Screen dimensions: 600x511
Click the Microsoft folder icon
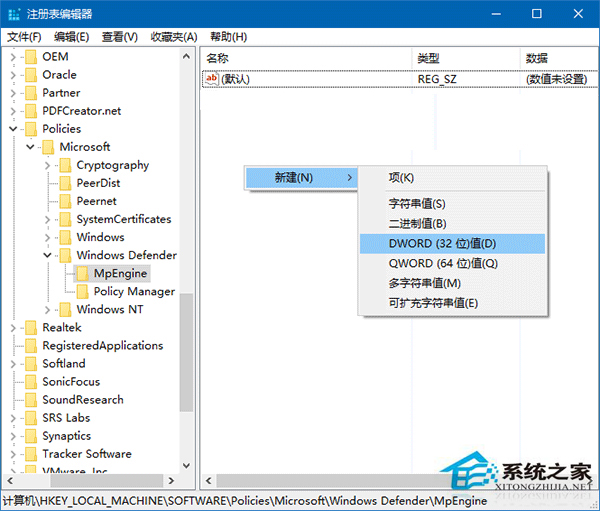[x=48, y=147]
